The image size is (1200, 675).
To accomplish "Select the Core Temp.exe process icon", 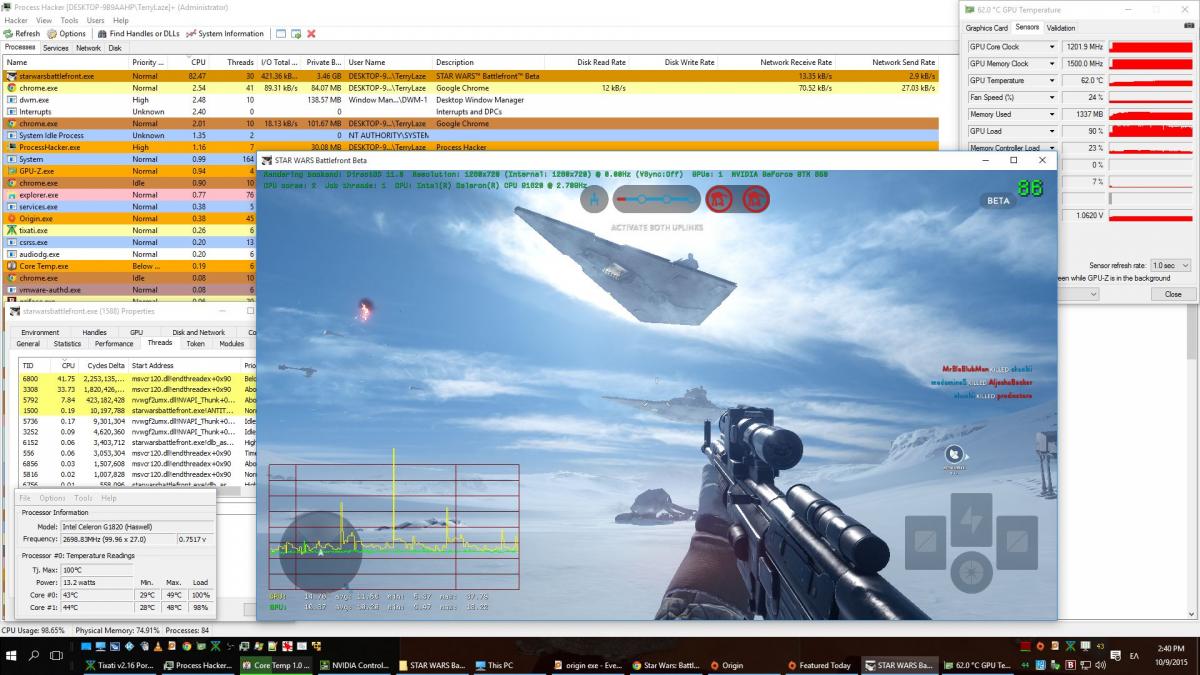I will 12,266.
